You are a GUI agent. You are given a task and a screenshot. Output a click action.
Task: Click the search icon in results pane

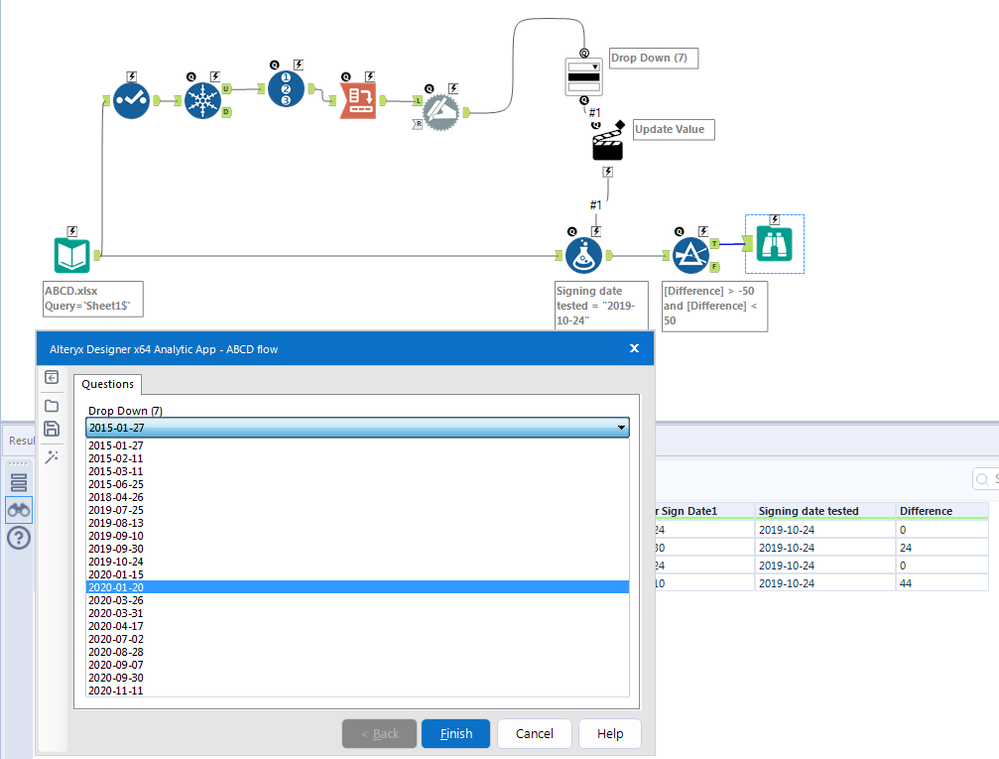tap(982, 479)
